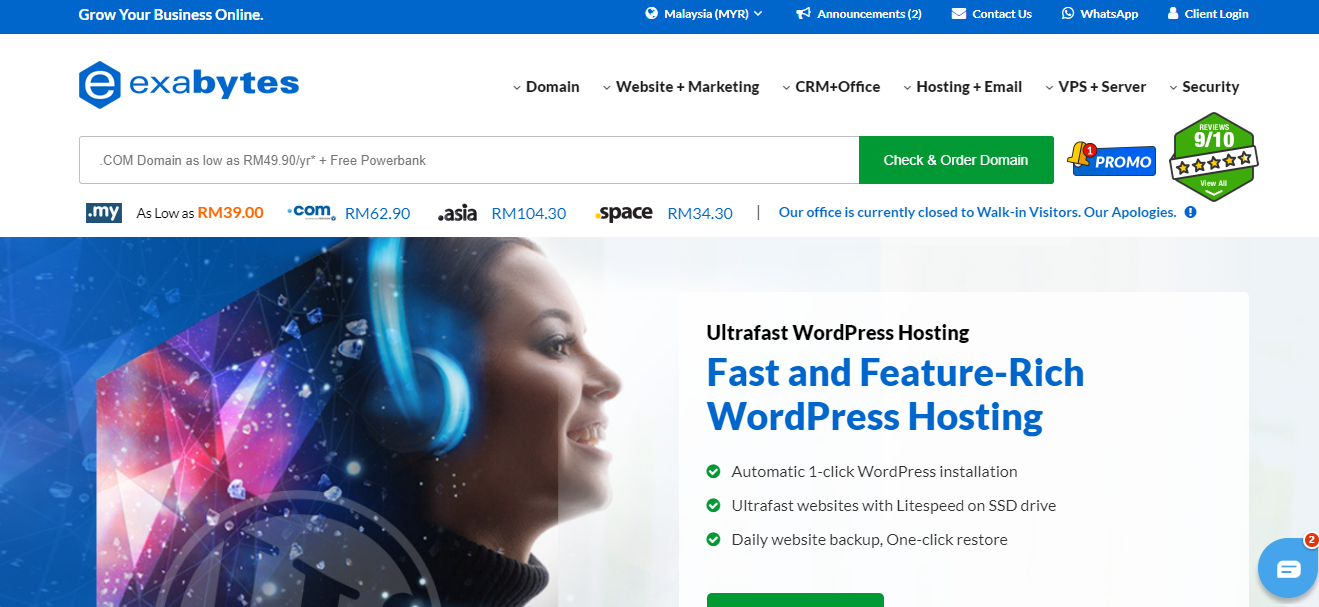Click the Exabytes logo

tap(189, 85)
